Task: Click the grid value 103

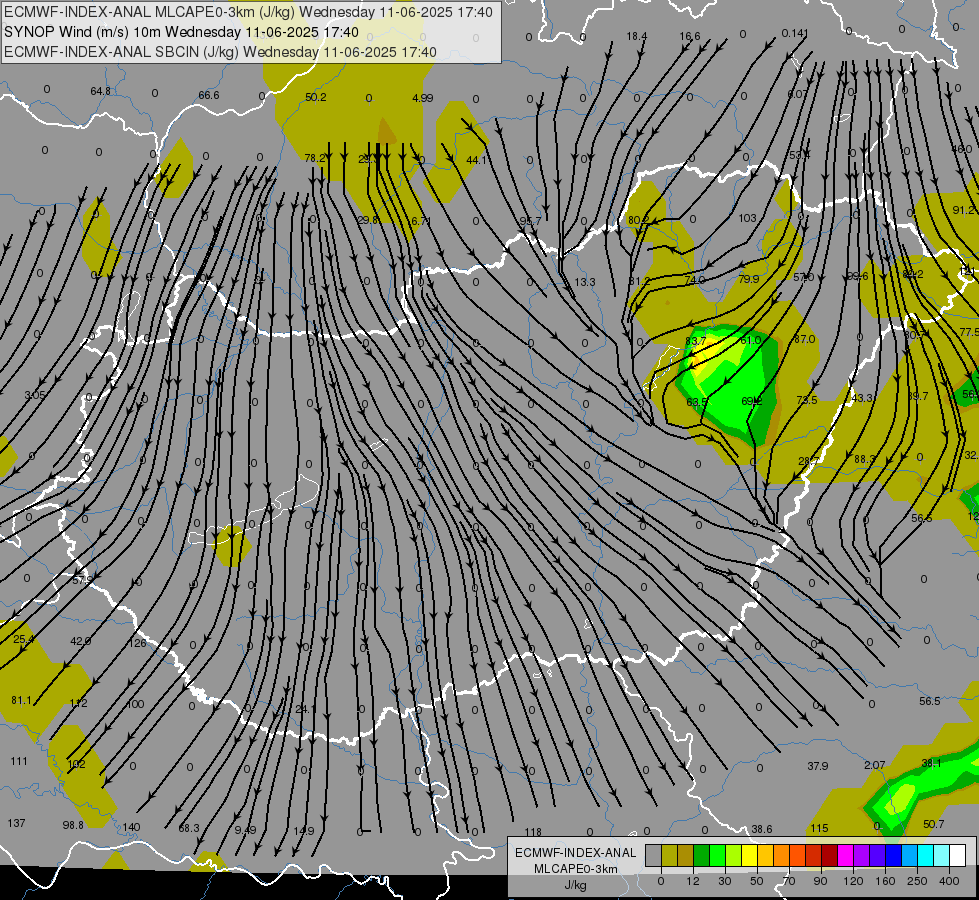Action: click(x=747, y=219)
